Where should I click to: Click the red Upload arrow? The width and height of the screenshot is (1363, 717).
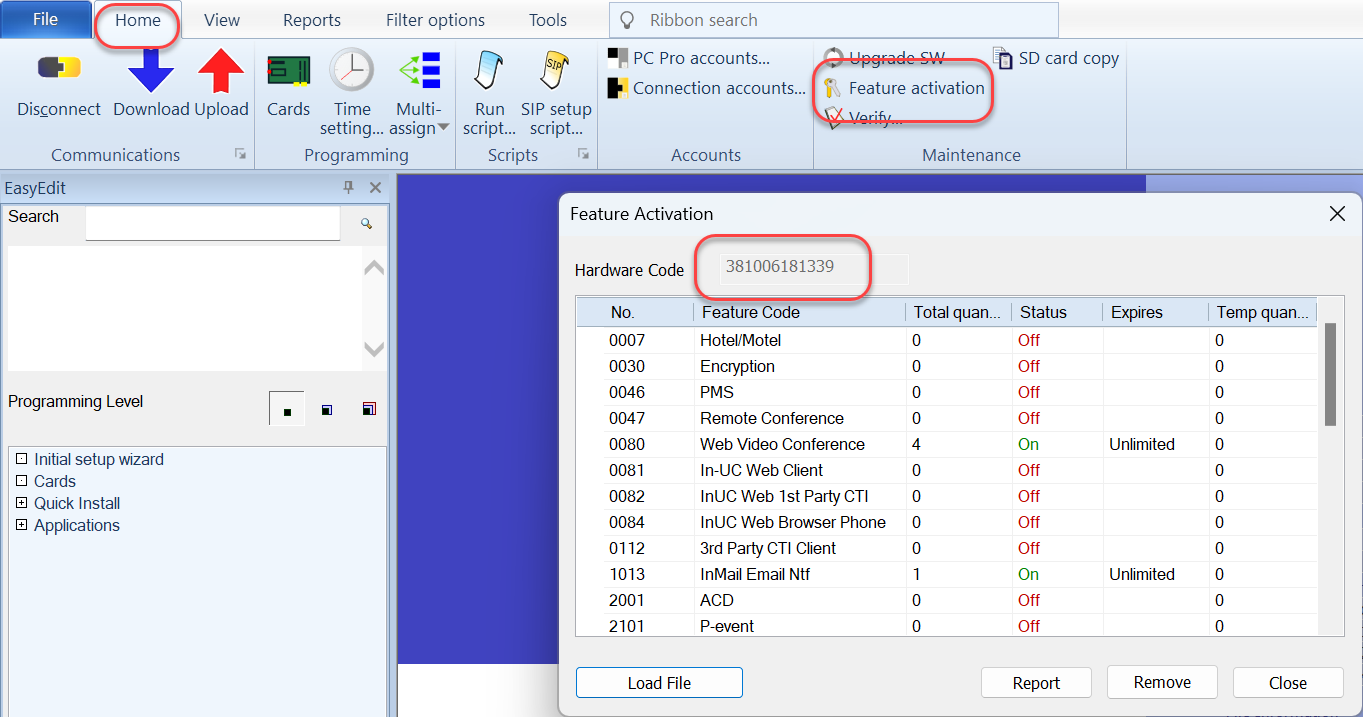221,71
